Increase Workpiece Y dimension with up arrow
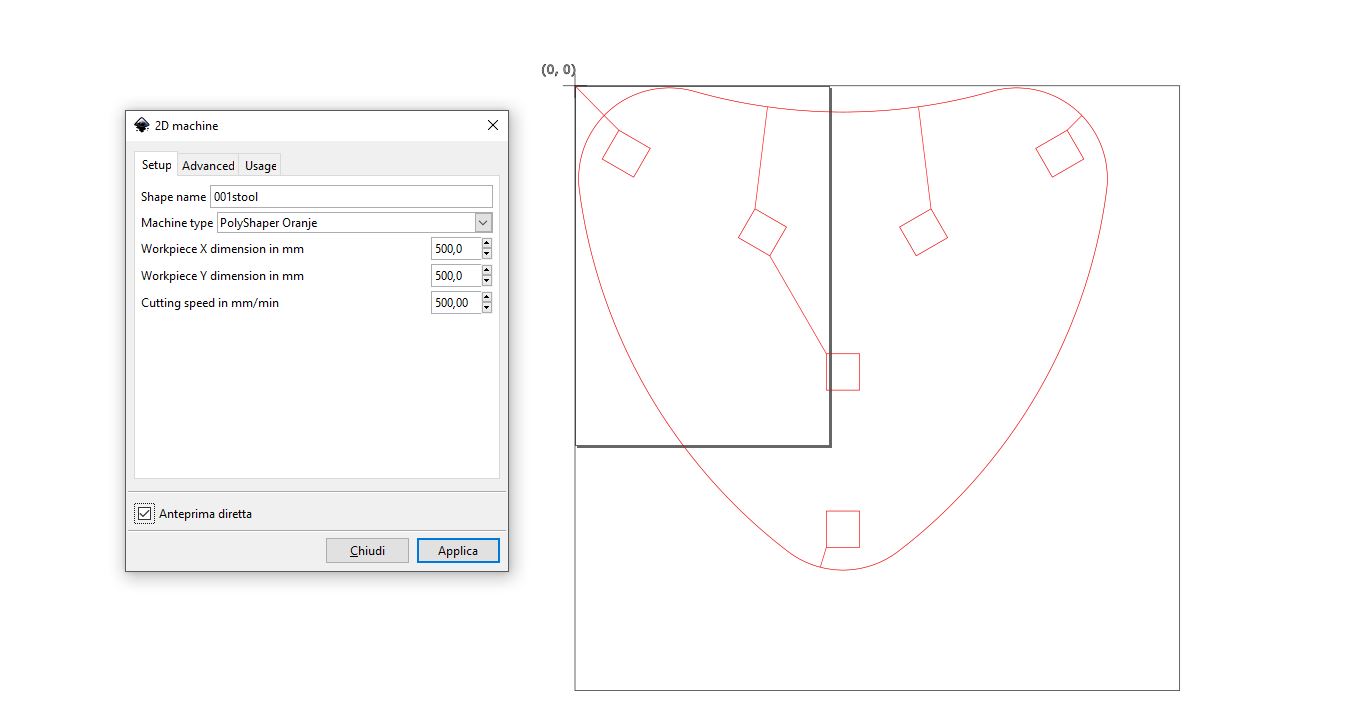Viewport: 1370px width, 719px height. coord(487,271)
